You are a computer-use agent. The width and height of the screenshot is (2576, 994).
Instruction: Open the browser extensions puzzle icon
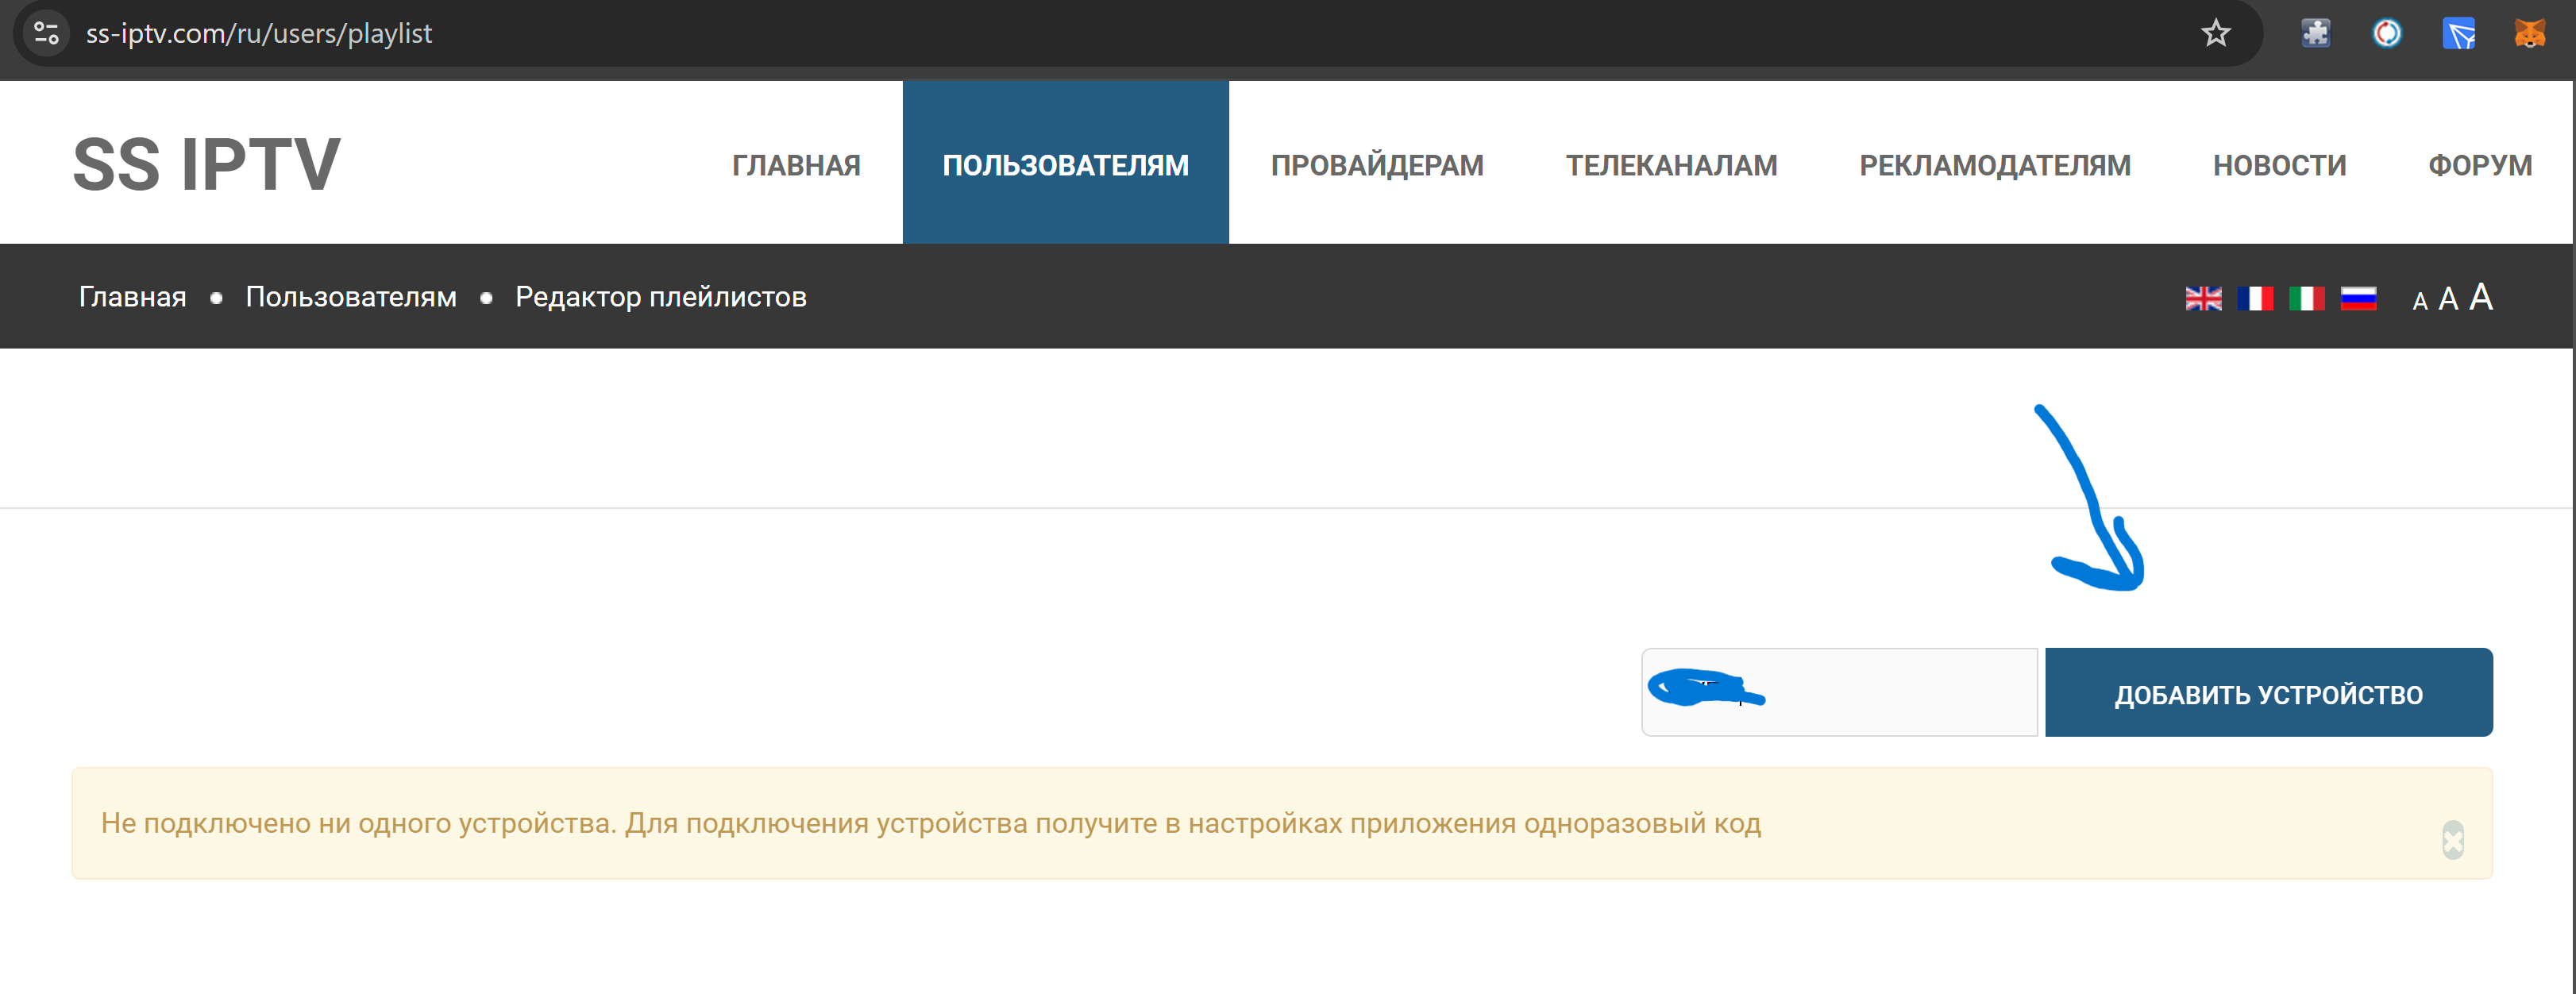pos(2315,33)
